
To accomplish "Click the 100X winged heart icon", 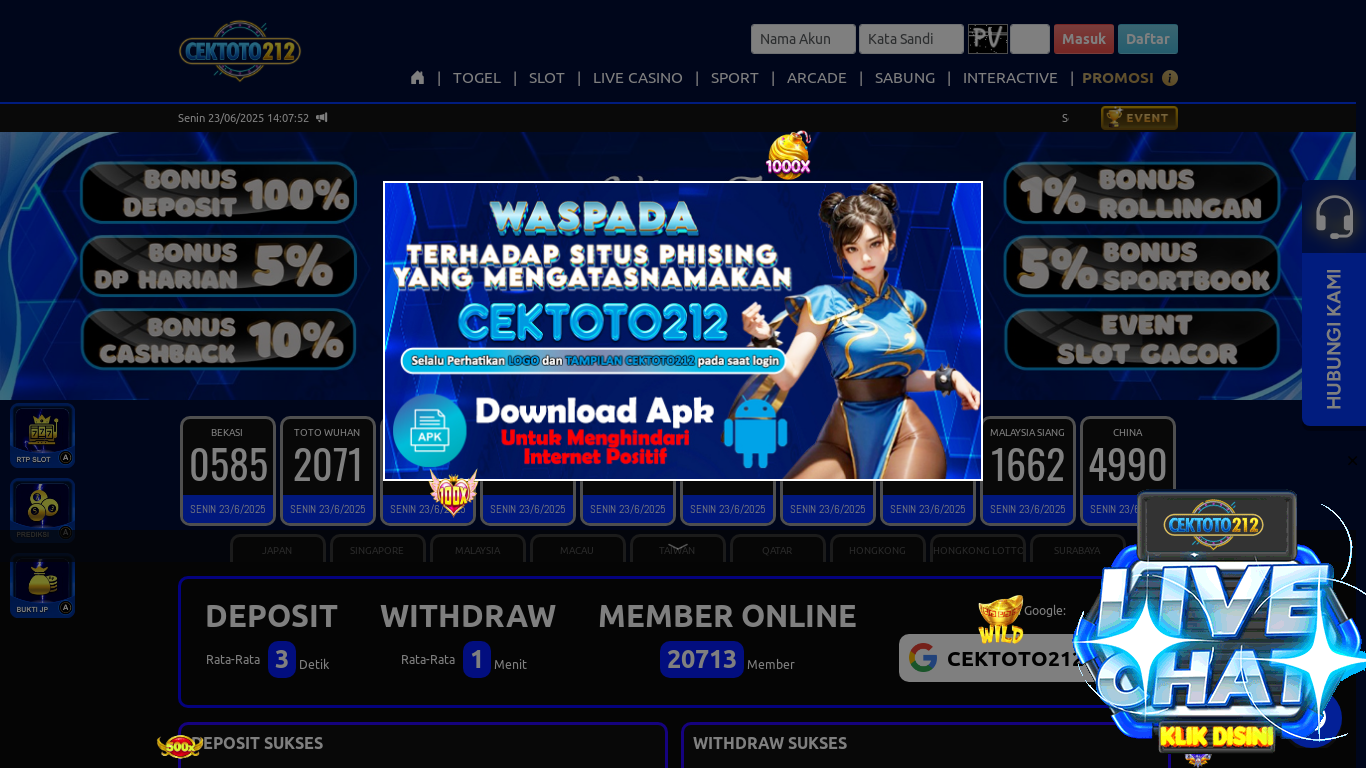I will pos(453,493).
